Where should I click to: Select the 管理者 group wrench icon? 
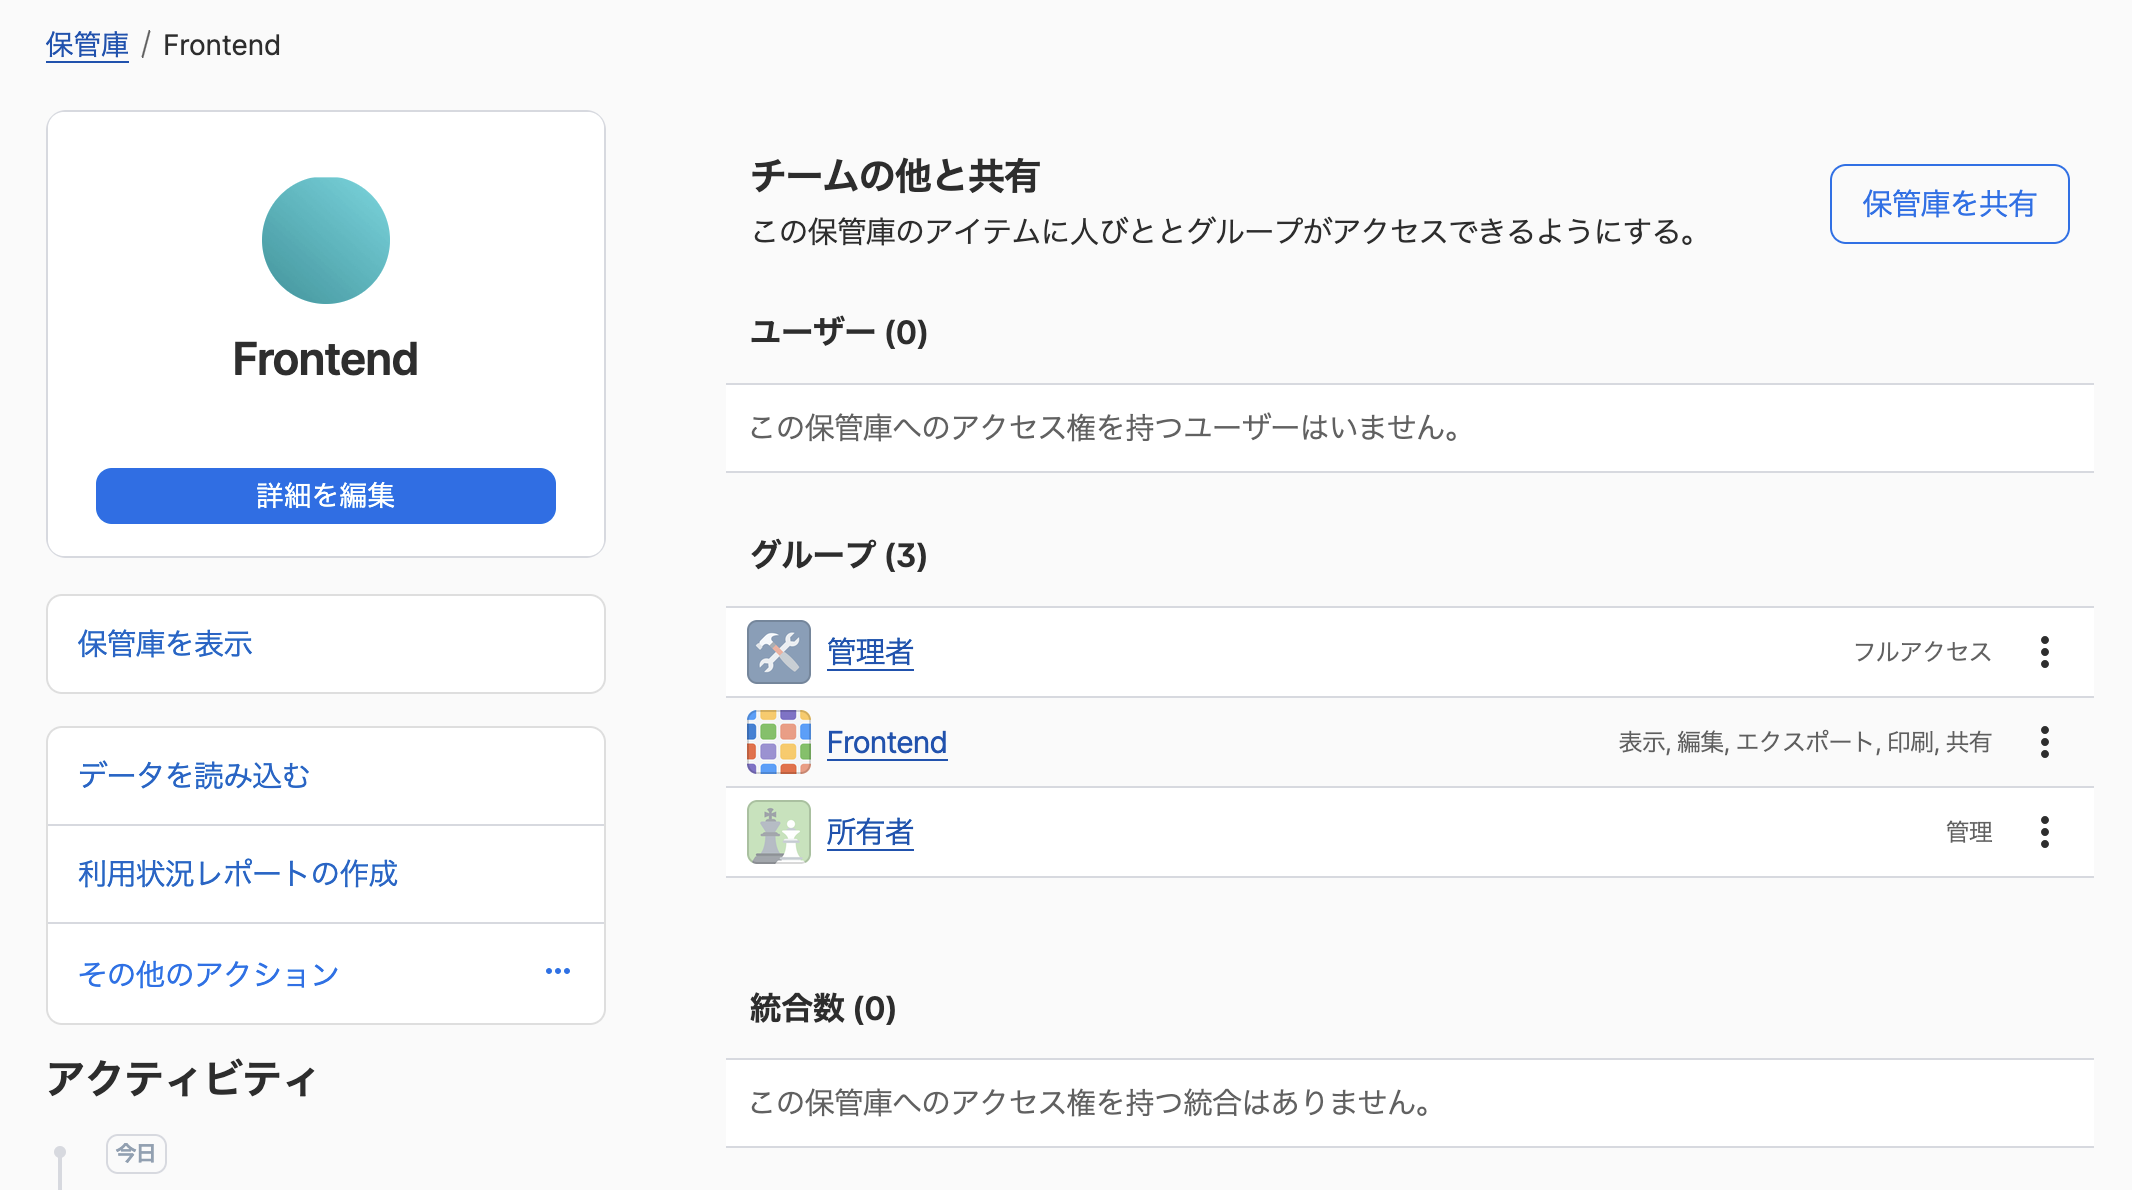click(779, 651)
